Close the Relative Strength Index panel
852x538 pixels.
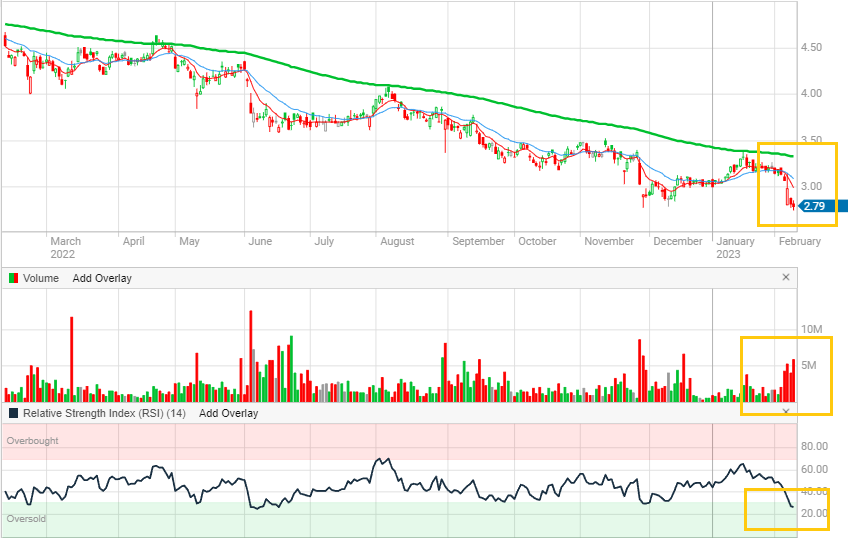(785, 413)
